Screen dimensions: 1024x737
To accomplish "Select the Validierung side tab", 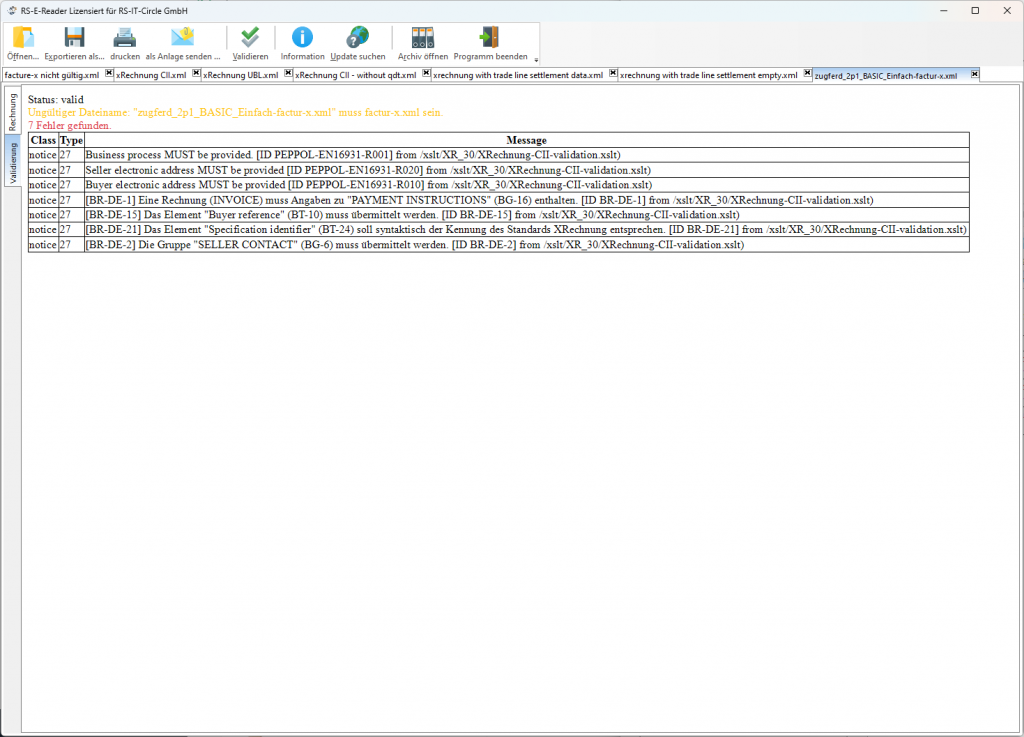I will (13, 162).
